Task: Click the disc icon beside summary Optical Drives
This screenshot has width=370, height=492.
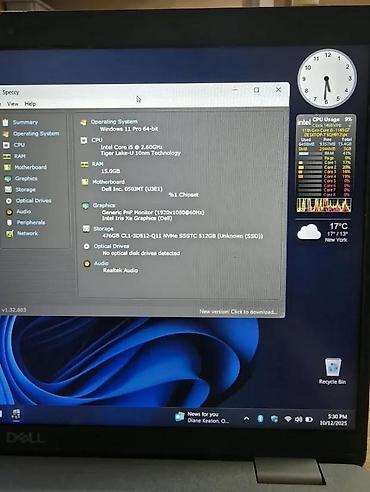Action: pyautogui.click(x=86, y=246)
